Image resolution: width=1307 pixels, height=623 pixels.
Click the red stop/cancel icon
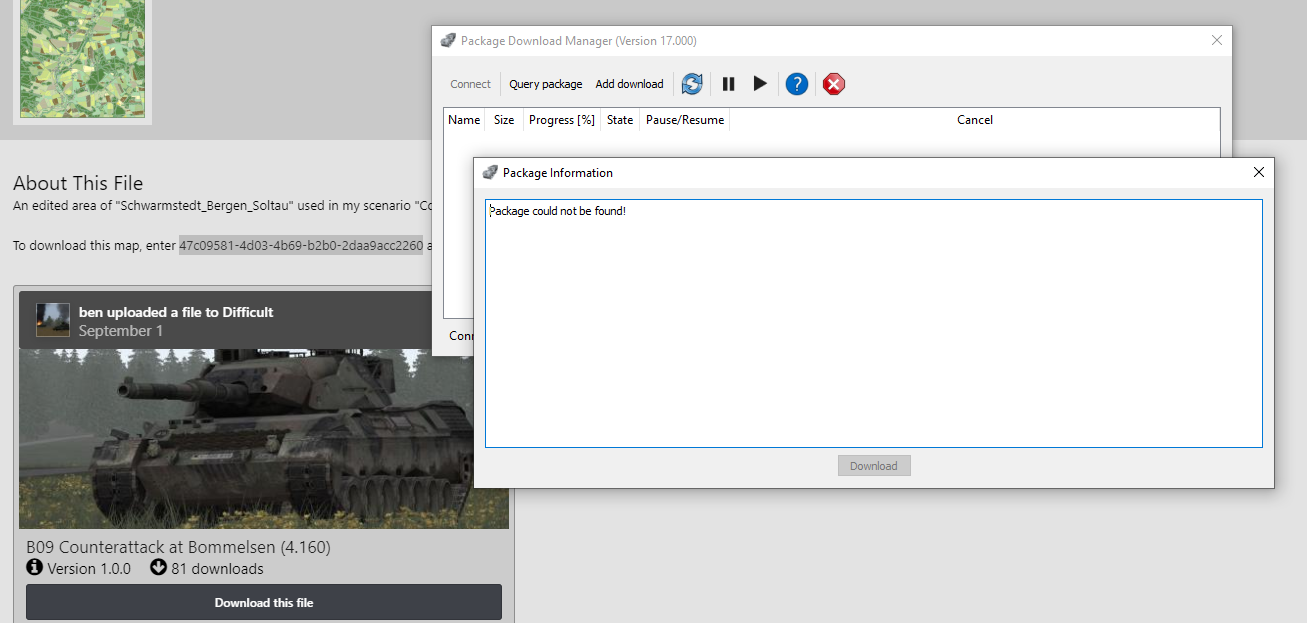(x=833, y=84)
